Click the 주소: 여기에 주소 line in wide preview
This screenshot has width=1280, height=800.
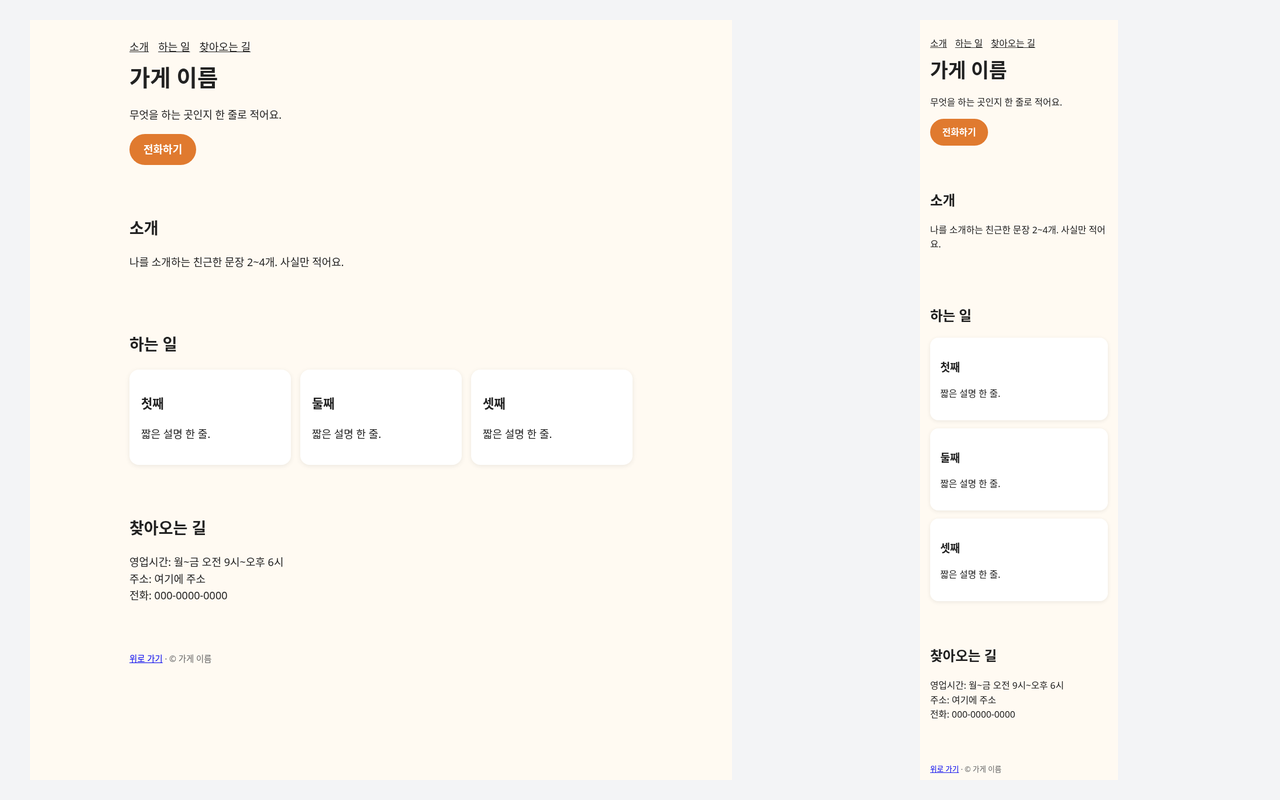click(167, 579)
